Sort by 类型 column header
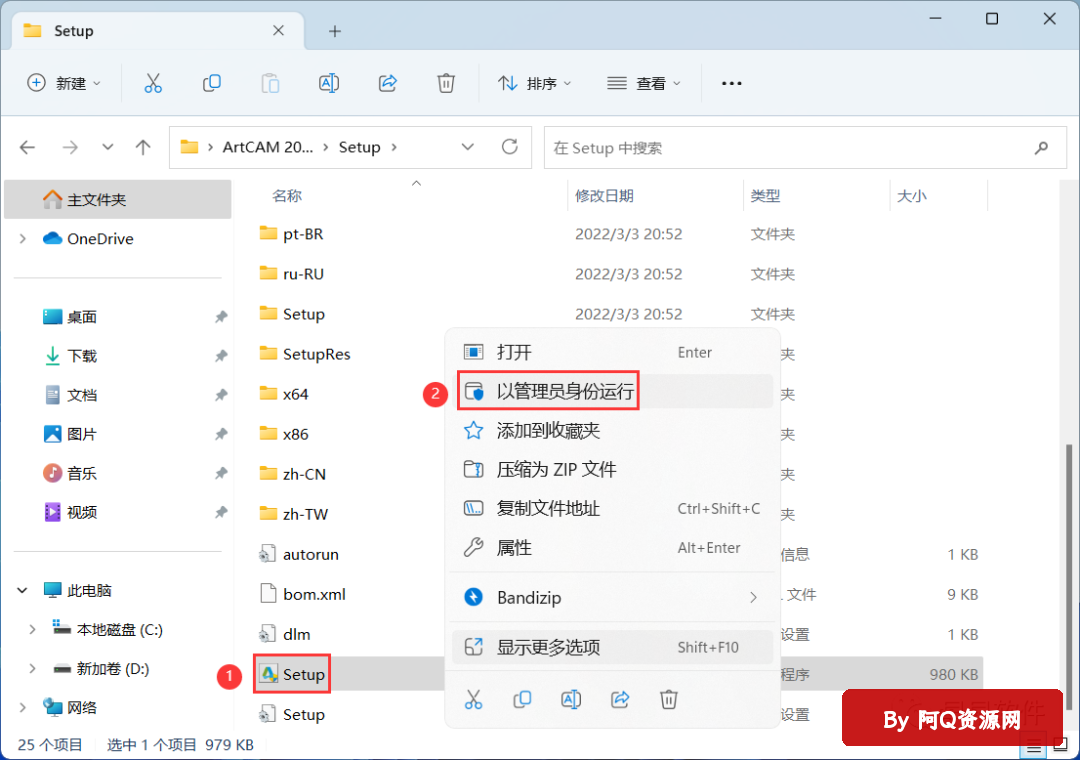This screenshot has width=1080, height=760. click(x=765, y=196)
